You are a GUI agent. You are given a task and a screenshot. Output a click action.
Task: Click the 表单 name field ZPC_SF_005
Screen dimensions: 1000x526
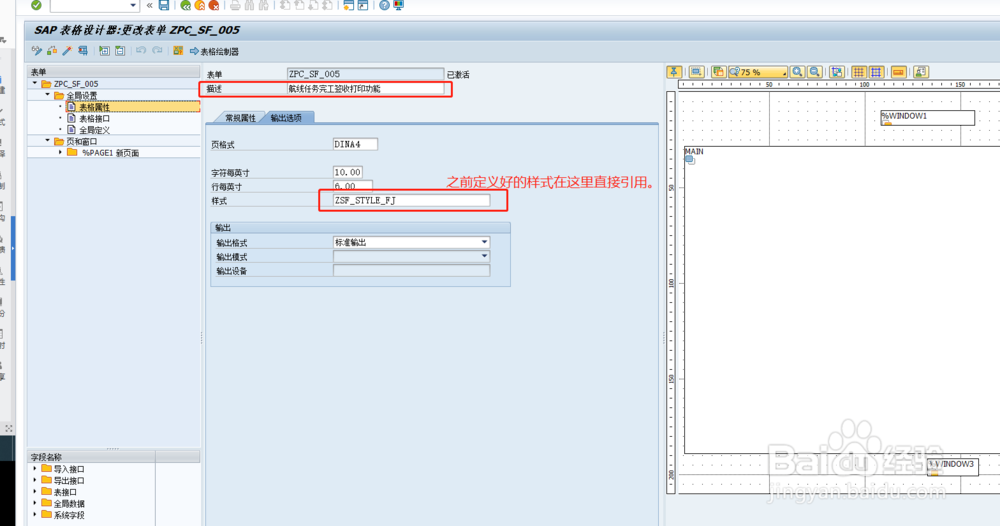tap(365, 74)
